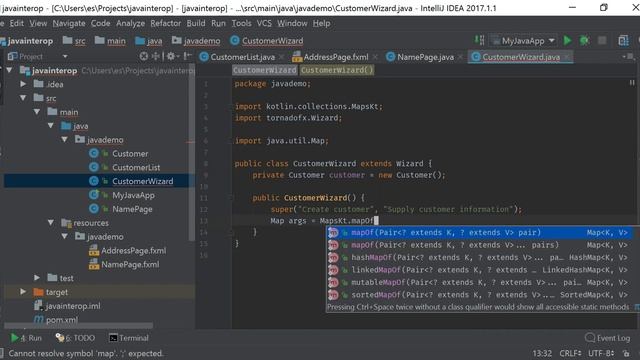Viewport: 640px width, 360px height.
Task: Click the editor analysis status icon
Action: click(x=632, y=83)
